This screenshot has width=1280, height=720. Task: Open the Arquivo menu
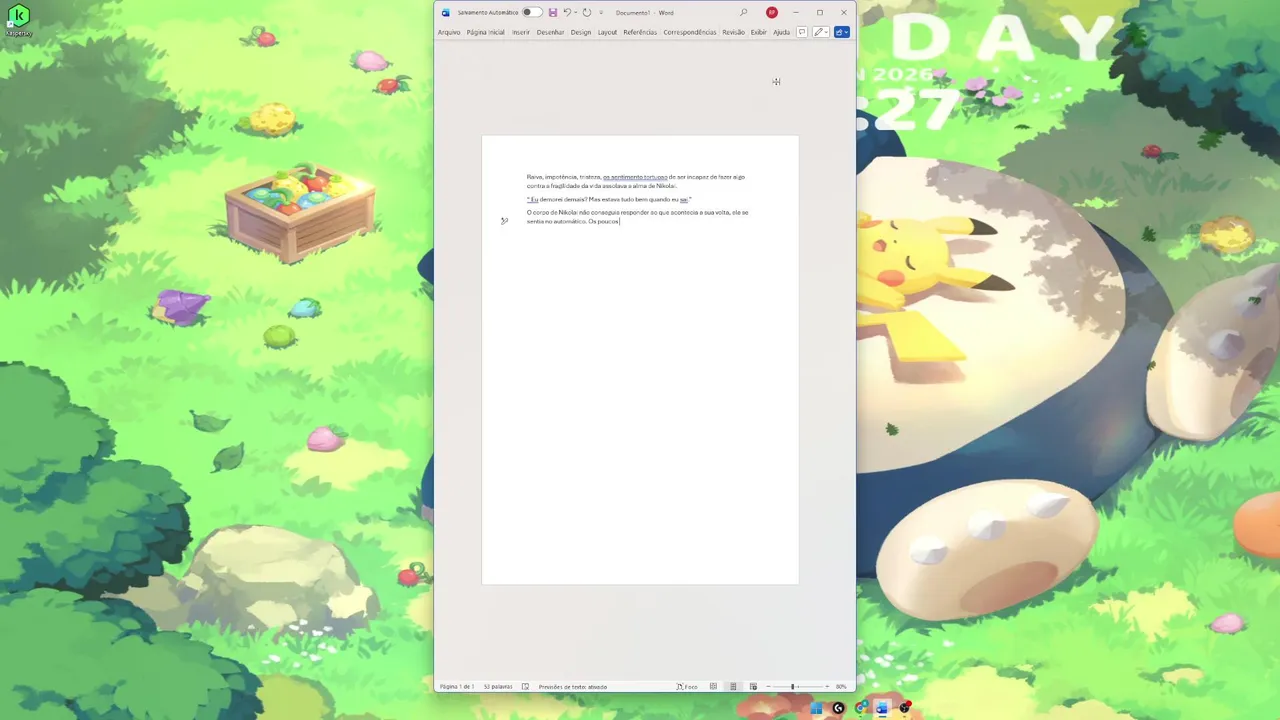tap(449, 32)
